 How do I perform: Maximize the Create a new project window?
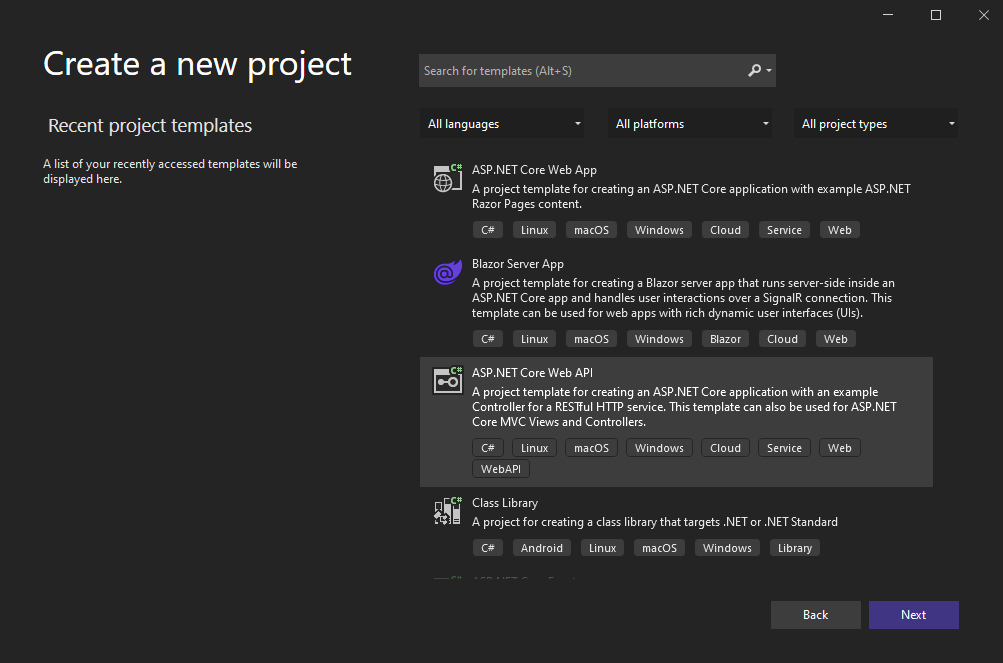pyautogui.click(x=936, y=15)
